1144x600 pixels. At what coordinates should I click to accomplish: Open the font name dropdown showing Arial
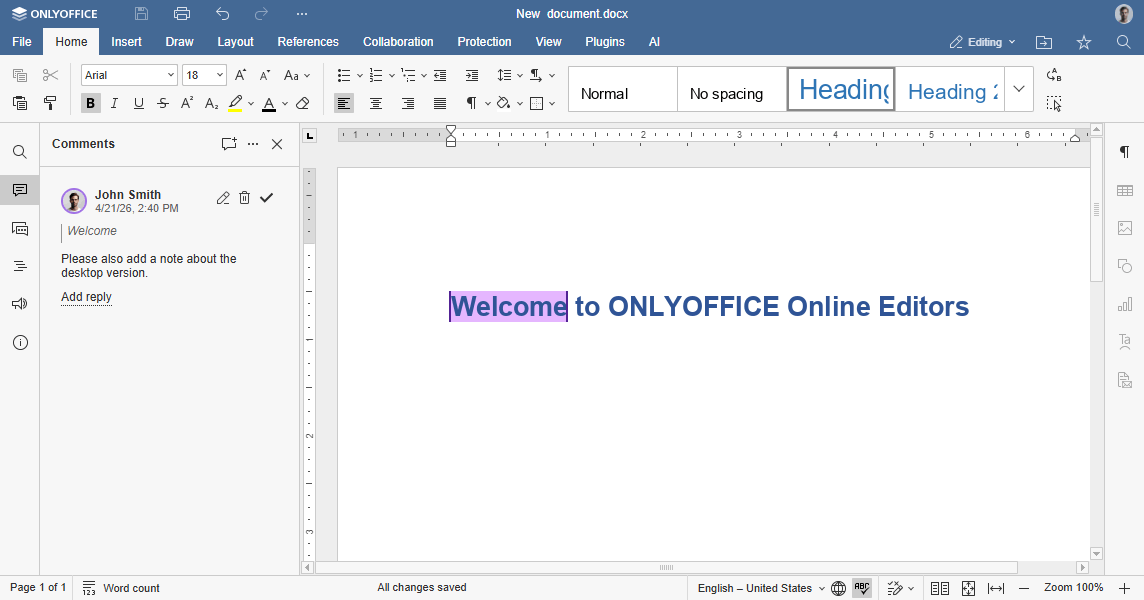click(129, 75)
